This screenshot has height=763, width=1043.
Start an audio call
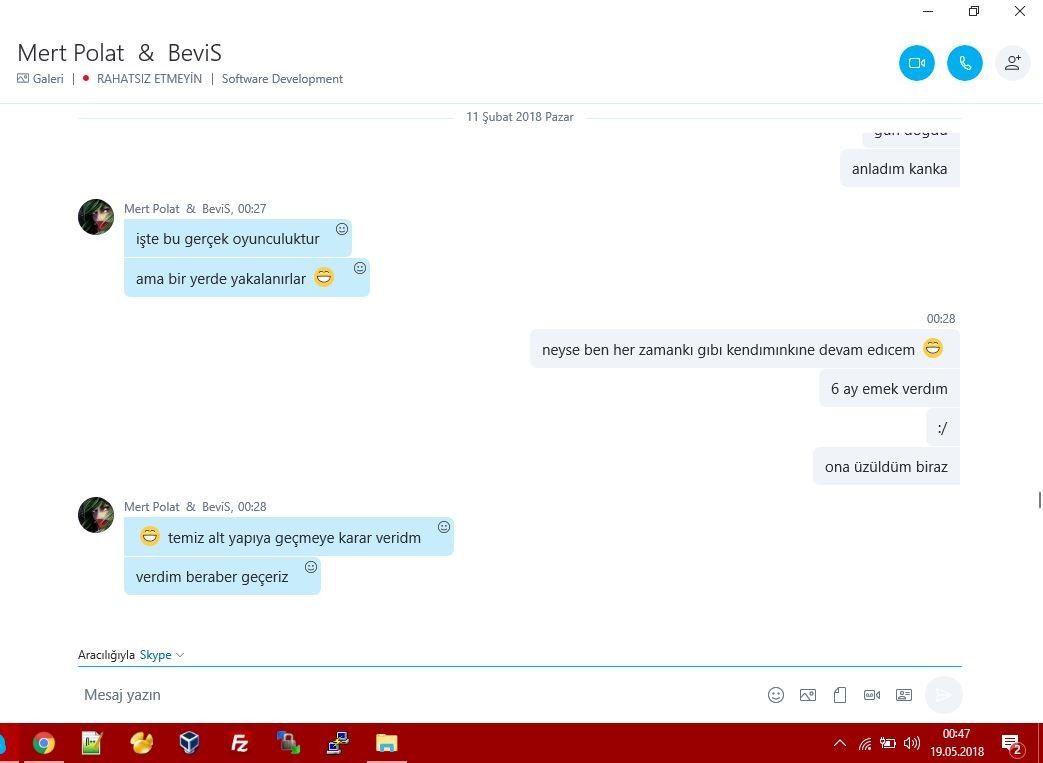coord(965,63)
